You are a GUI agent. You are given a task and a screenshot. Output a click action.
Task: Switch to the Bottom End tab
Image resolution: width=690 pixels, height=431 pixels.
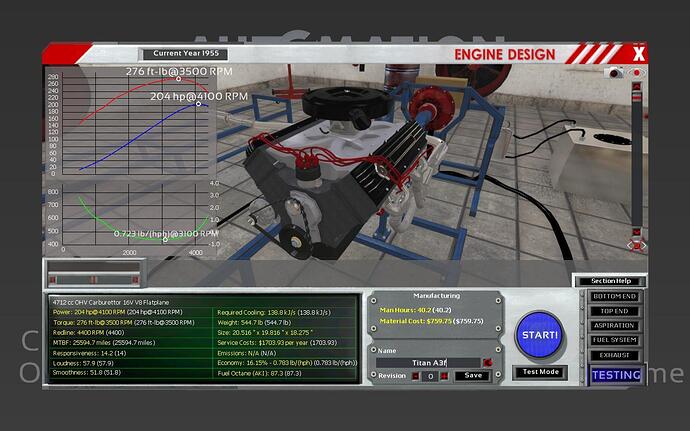click(616, 297)
